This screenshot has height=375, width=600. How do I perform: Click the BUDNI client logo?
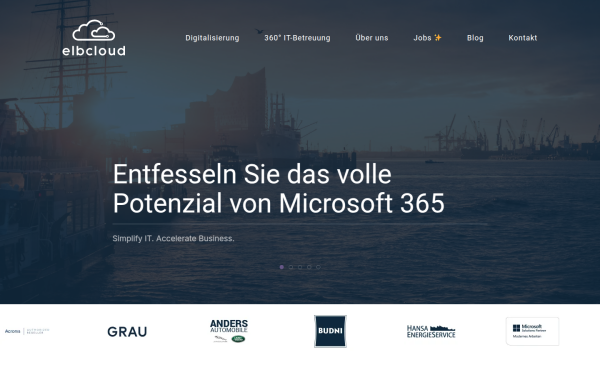pyautogui.click(x=330, y=331)
